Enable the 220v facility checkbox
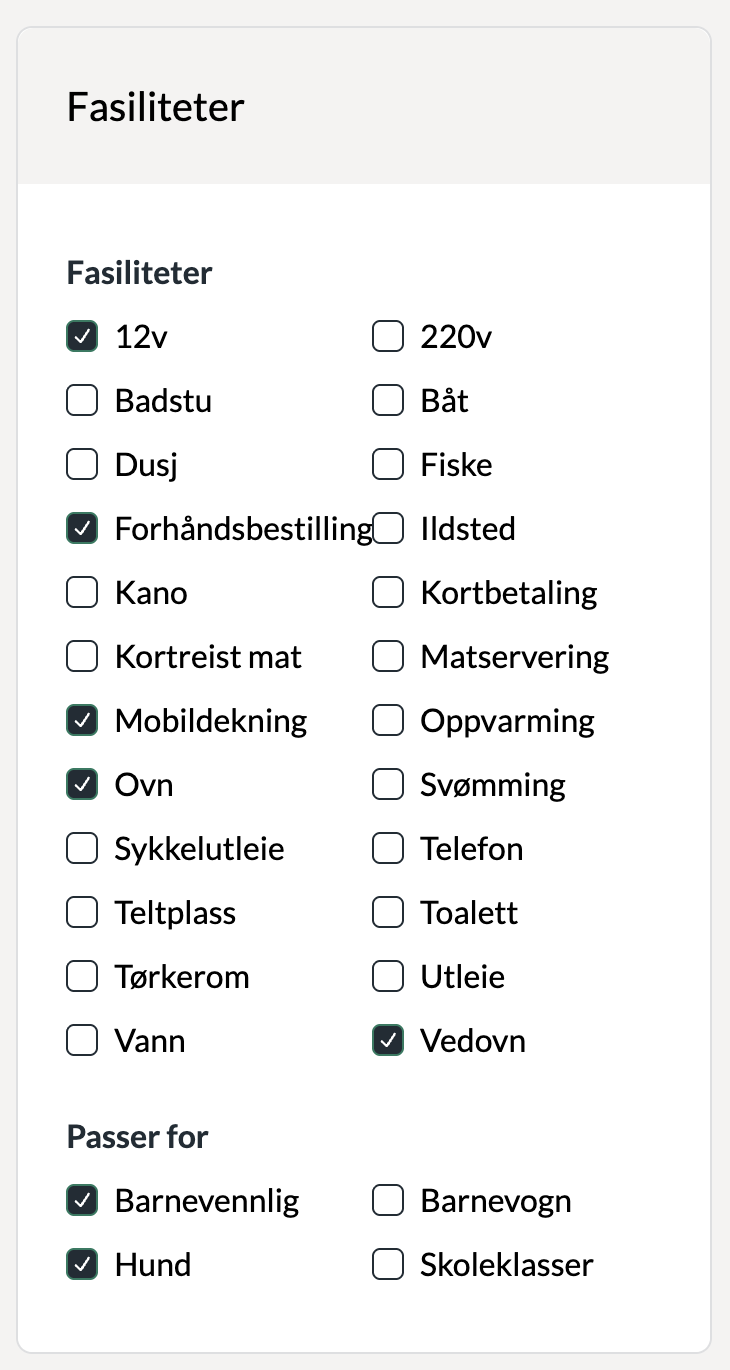The width and height of the screenshot is (730, 1370). tap(388, 337)
